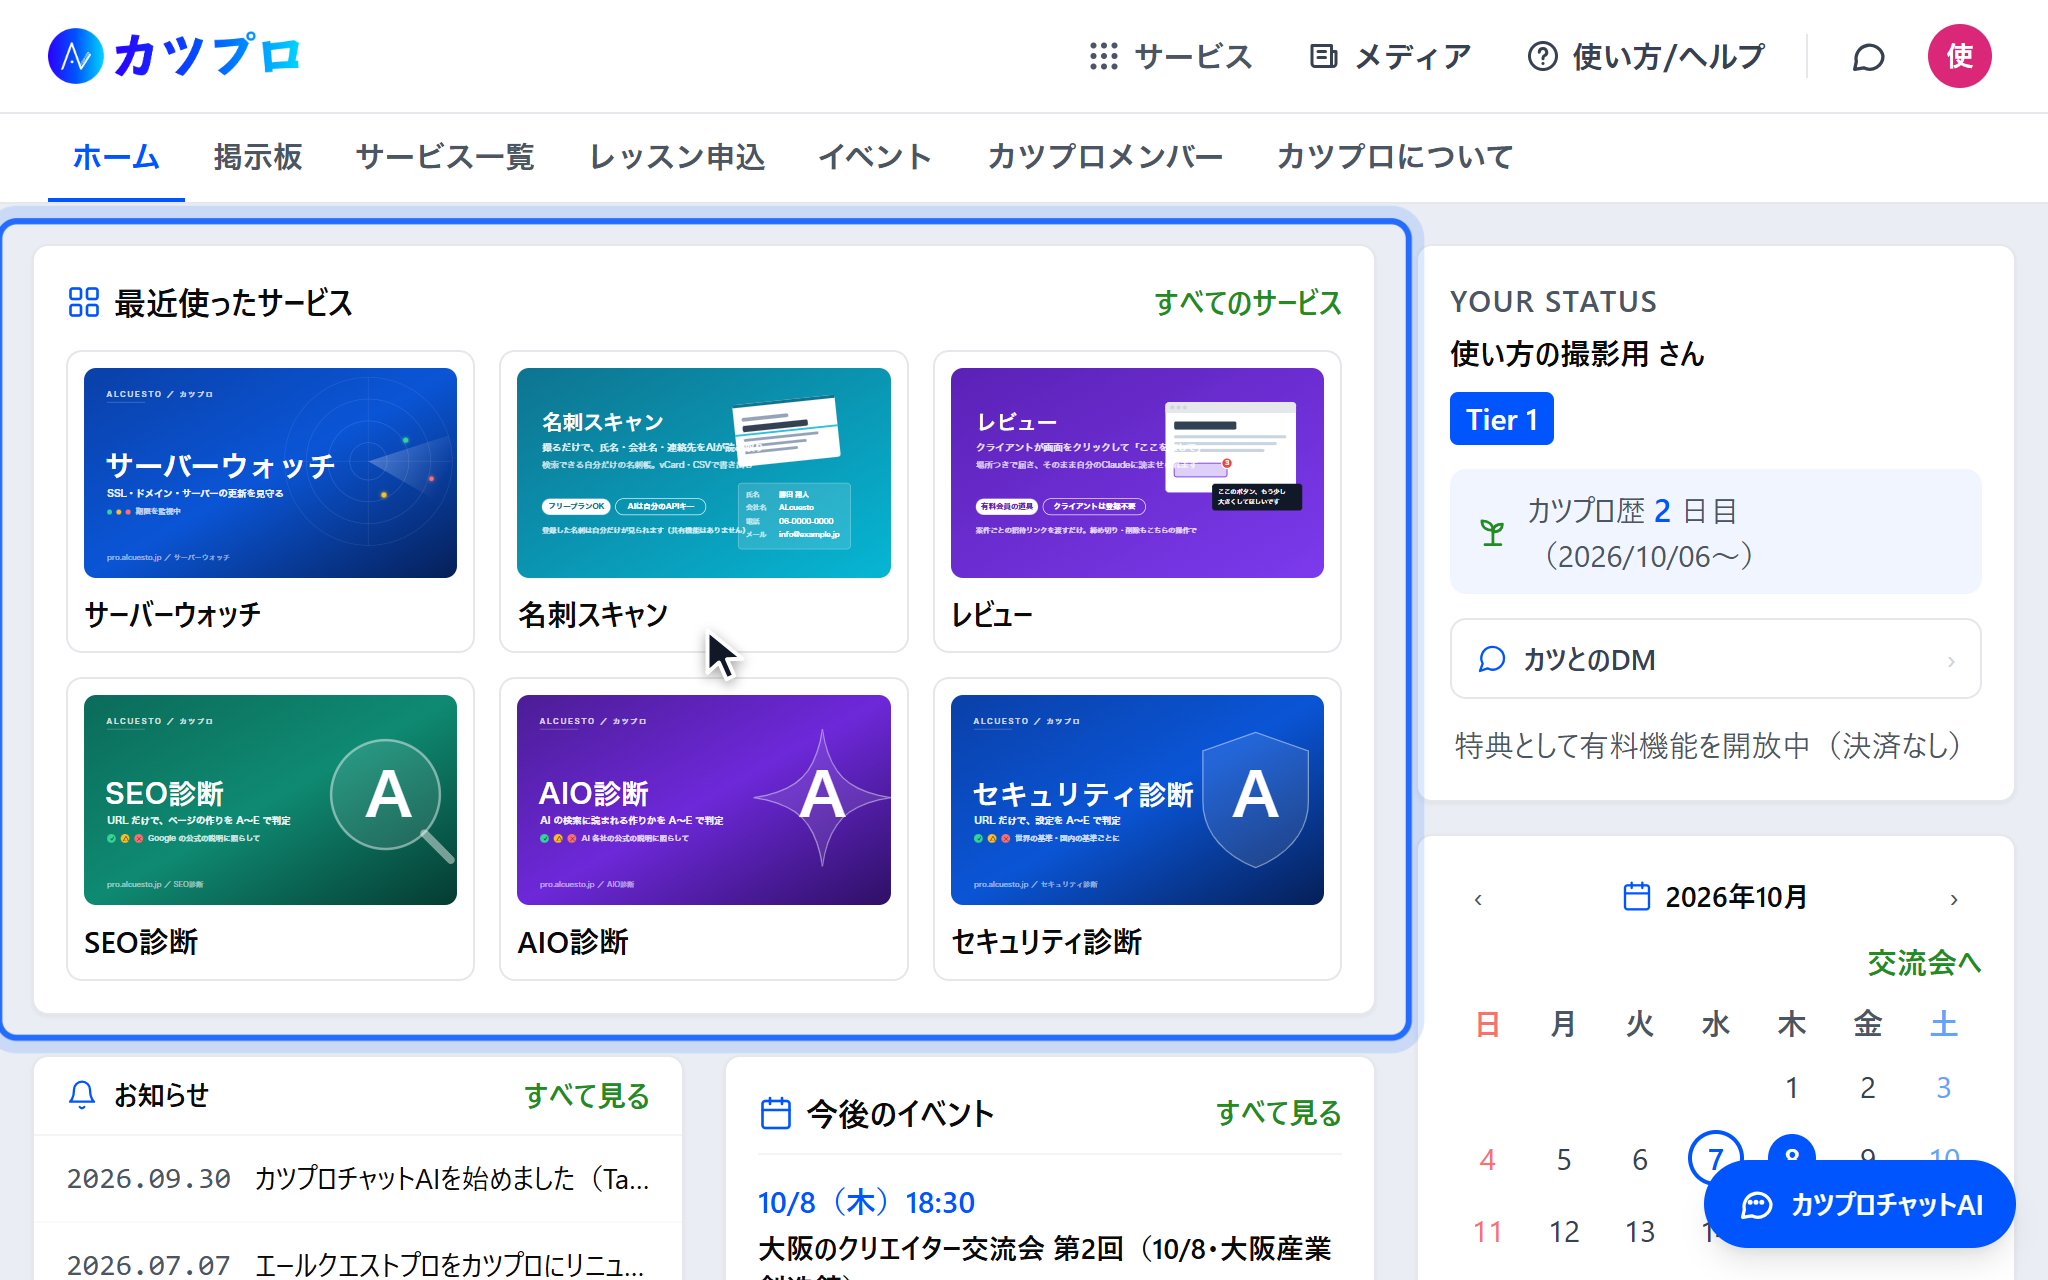Open the pink 使 user avatar
The image size is (2048, 1280).
pyautogui.click(x=1959, y=56)
